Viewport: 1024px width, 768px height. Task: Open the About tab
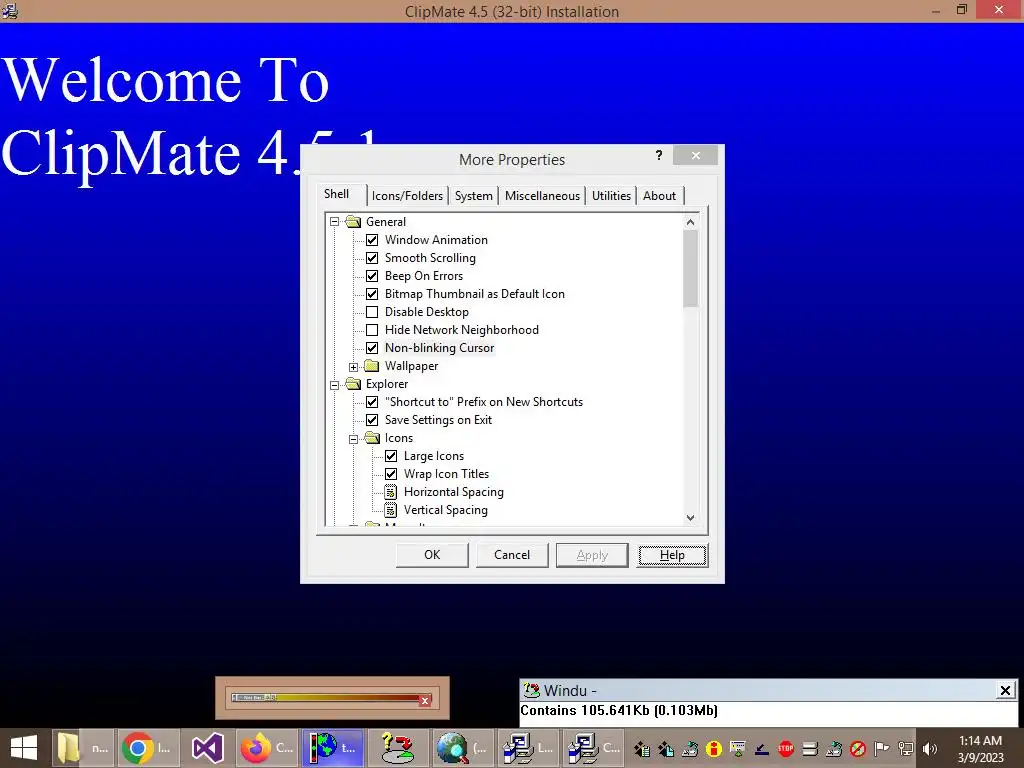point(660,196)
